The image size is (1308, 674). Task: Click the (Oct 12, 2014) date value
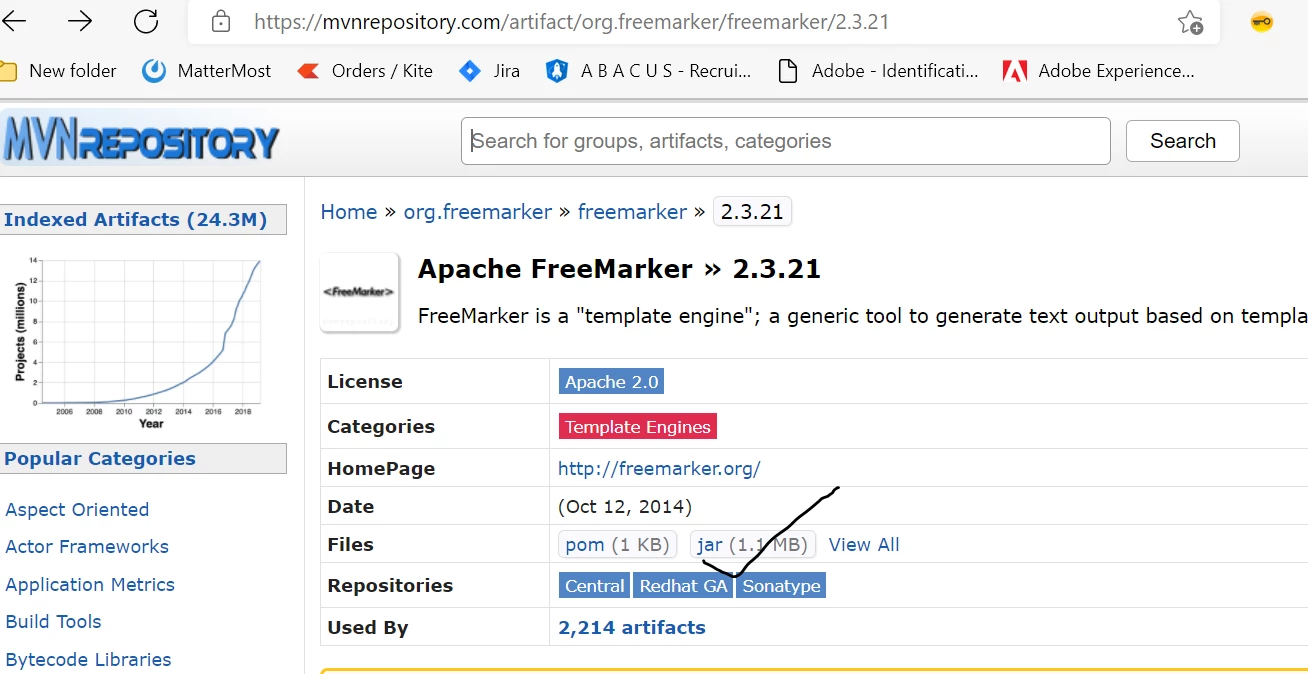coord(625,507)
